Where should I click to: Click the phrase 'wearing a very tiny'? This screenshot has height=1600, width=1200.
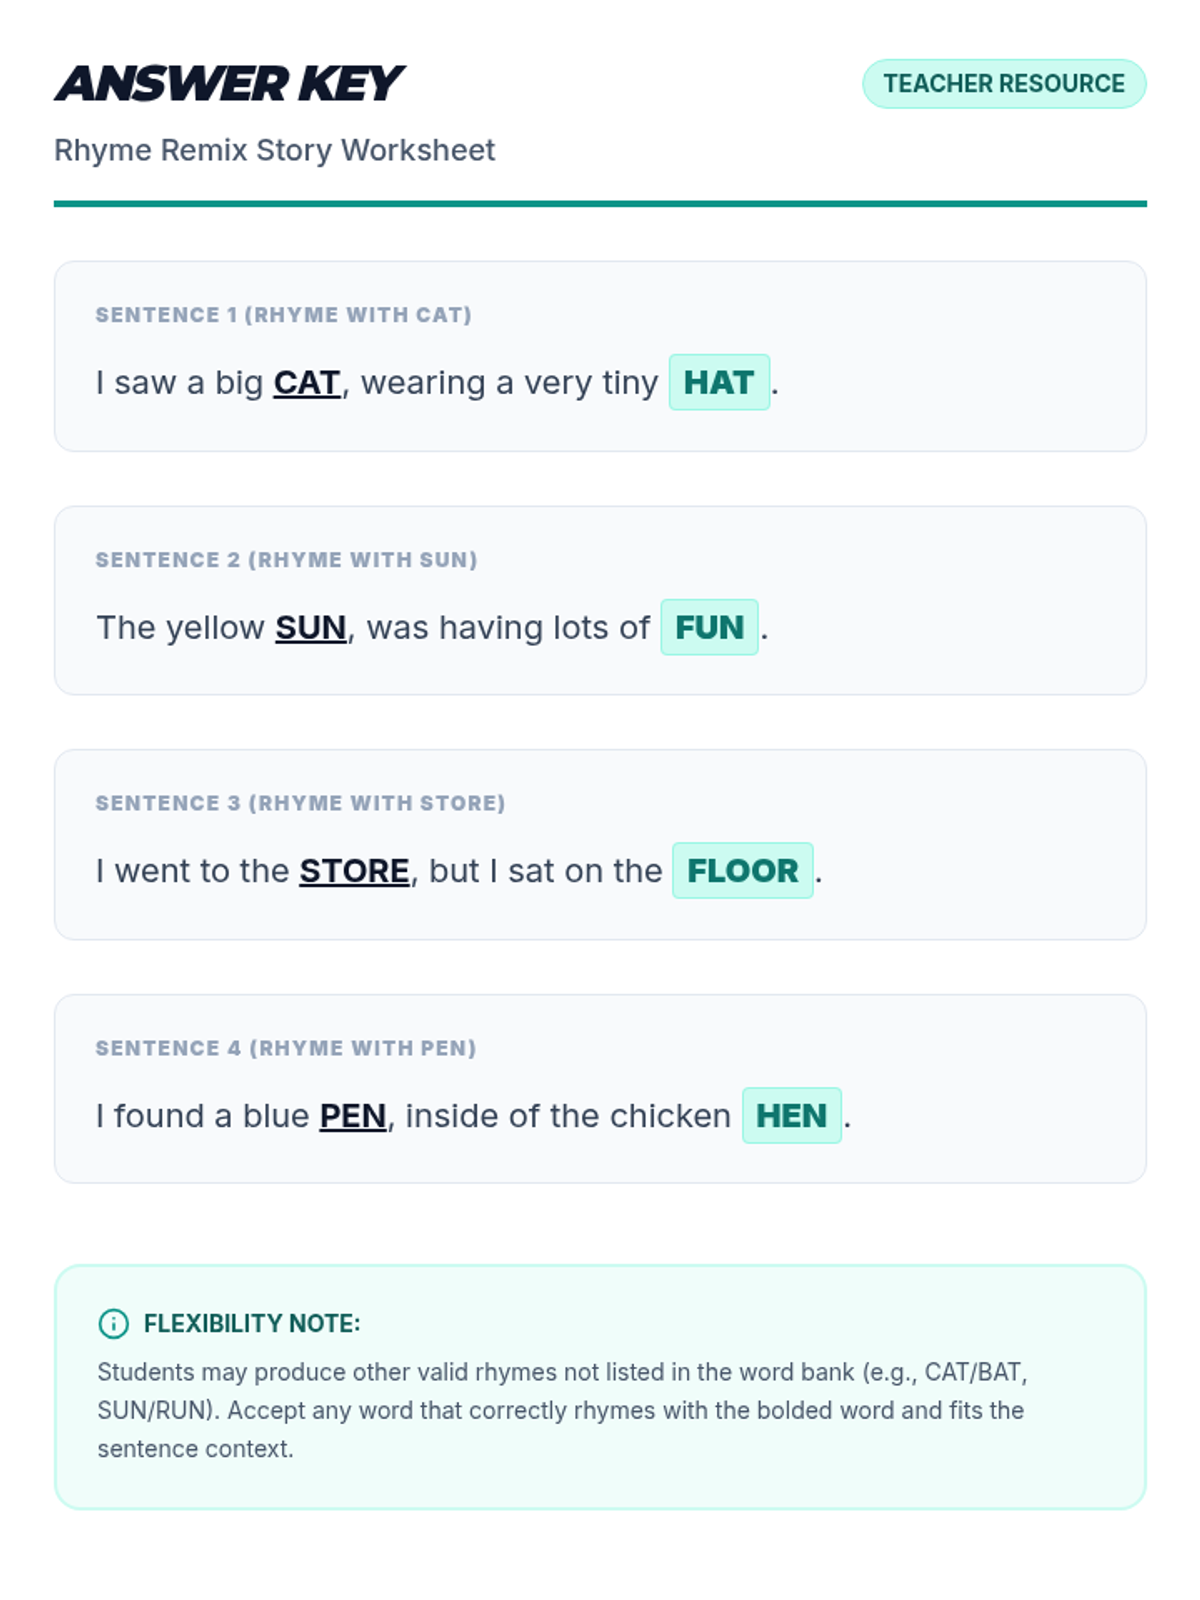coord(509,383)
